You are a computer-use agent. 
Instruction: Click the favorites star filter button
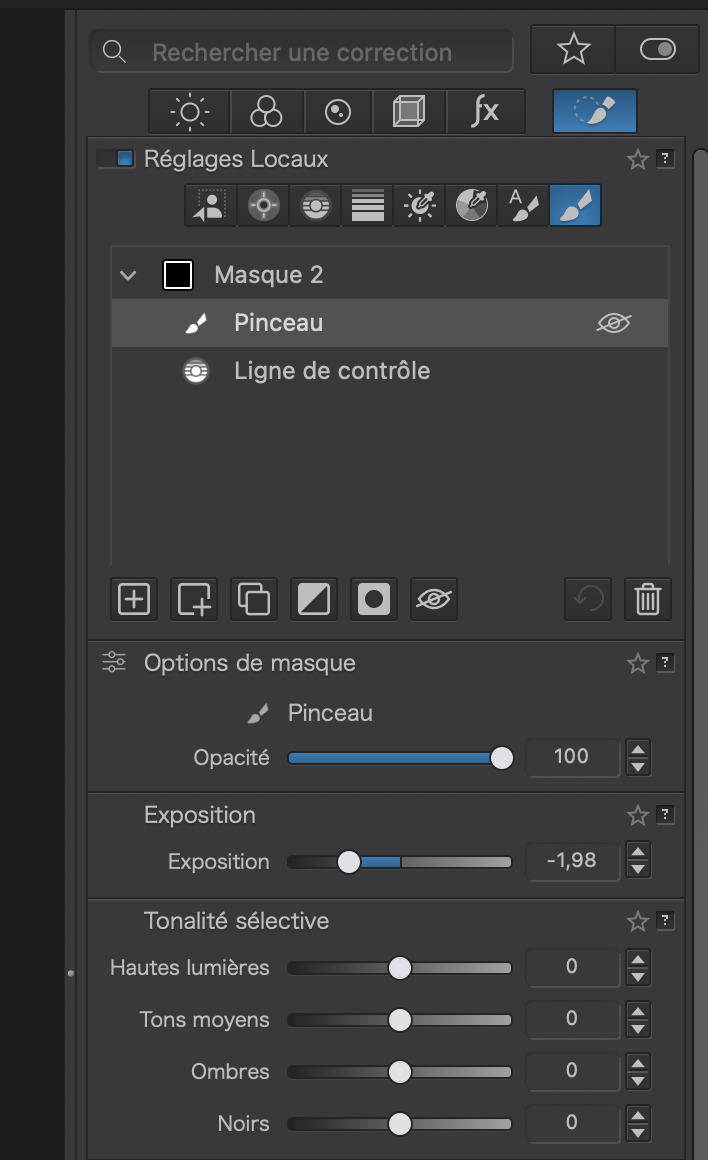coord(573,50)
